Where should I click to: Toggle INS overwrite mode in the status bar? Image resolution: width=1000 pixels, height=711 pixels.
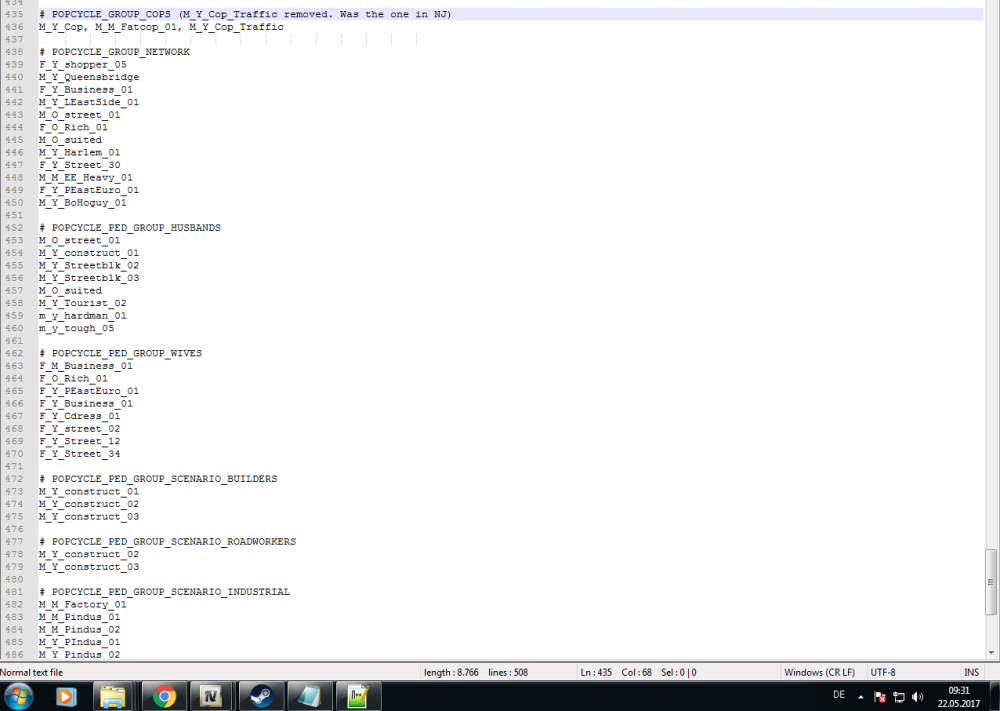point(970,671)
